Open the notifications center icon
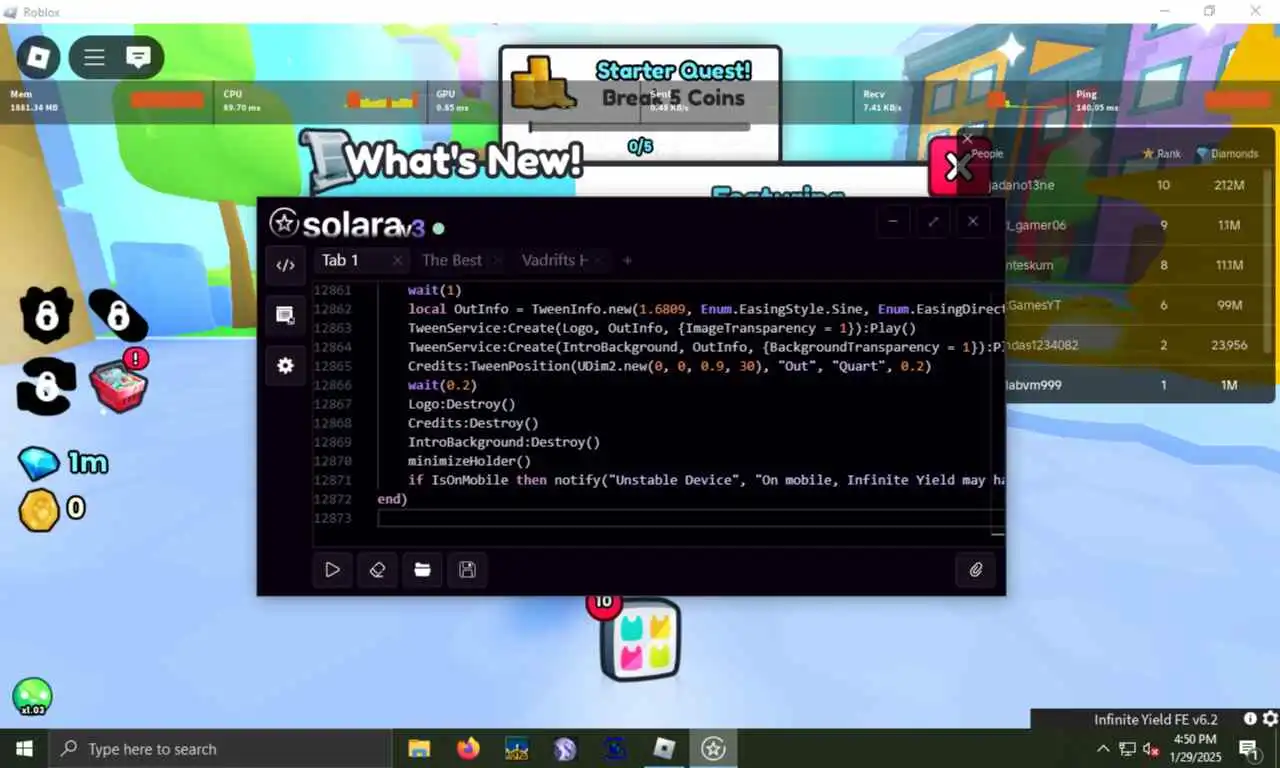The width and height of the screenshot is (1280, 768). (x=1248, y=749)
